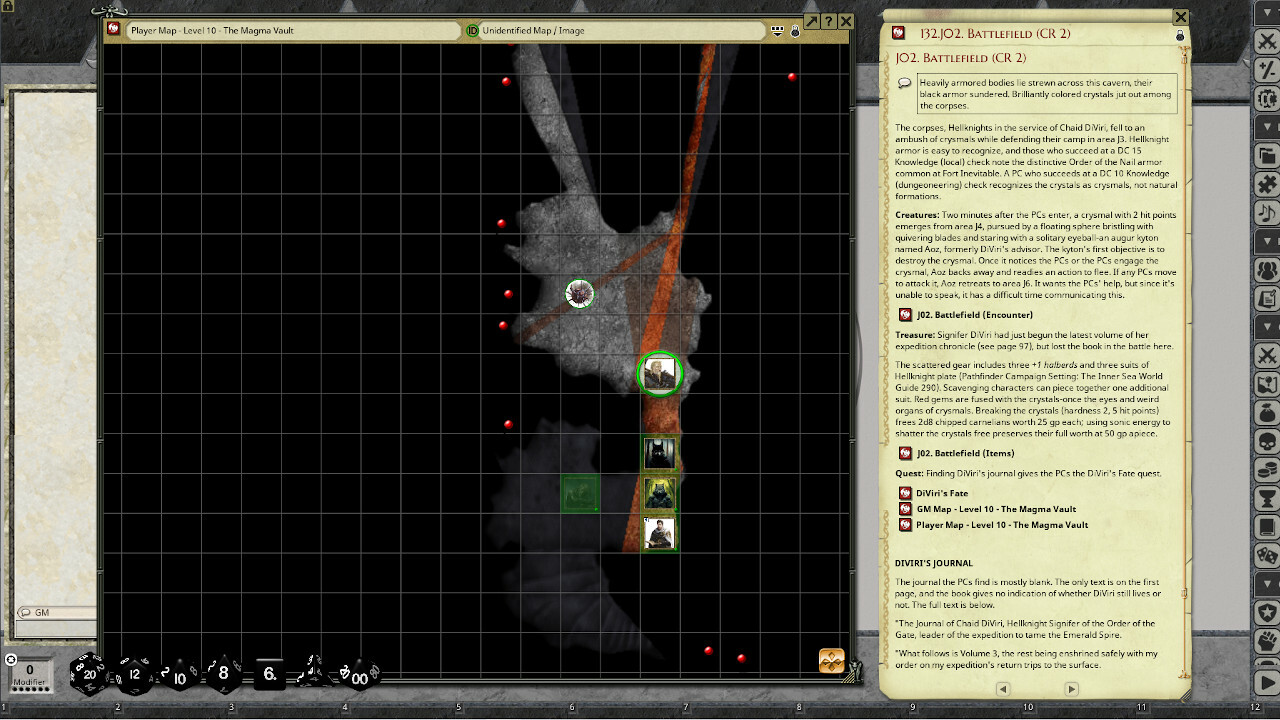Open the DiViri's Fate quest link

[940, 492]
